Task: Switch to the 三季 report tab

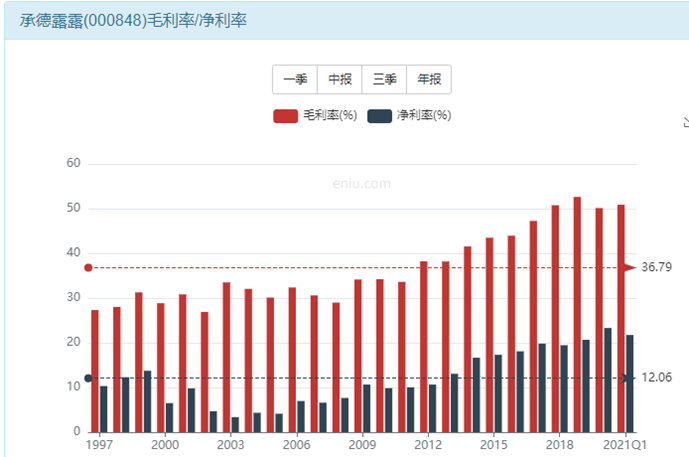Action: tap(384, 80)
